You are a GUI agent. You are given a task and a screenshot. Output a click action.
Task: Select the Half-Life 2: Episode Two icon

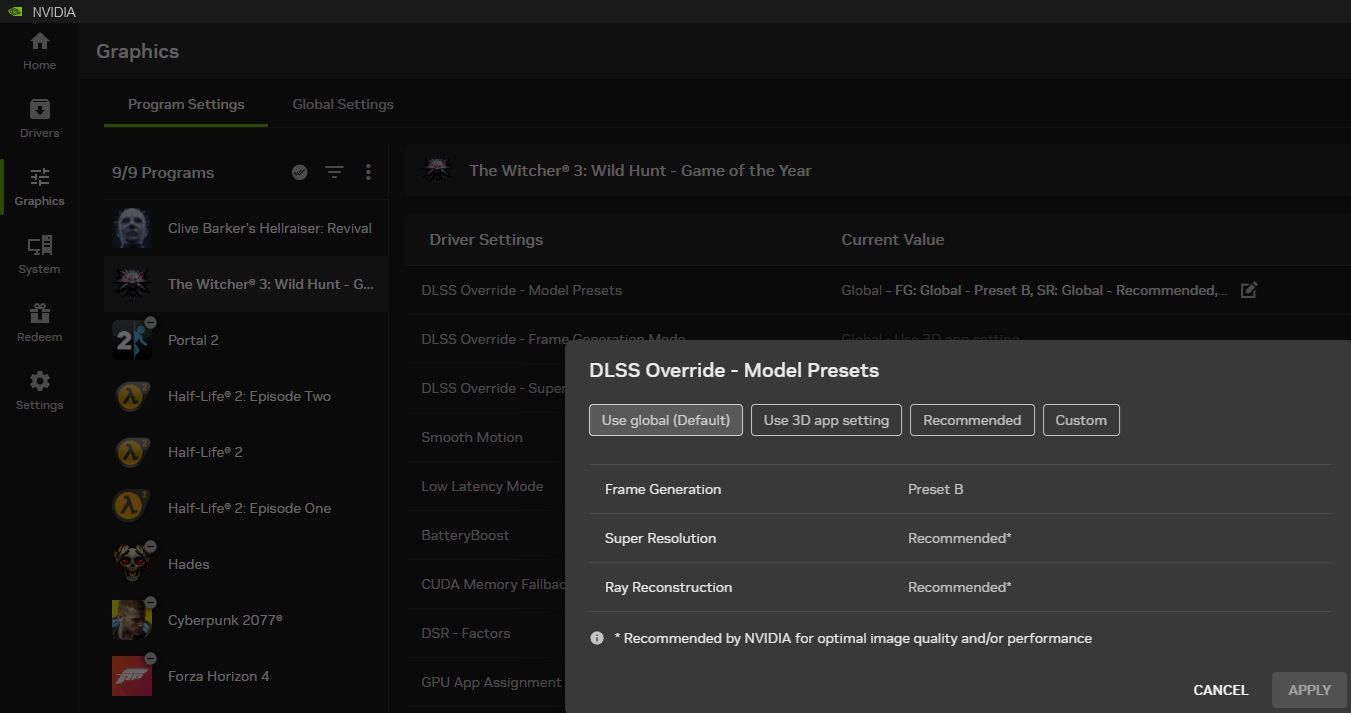(132, 396)
